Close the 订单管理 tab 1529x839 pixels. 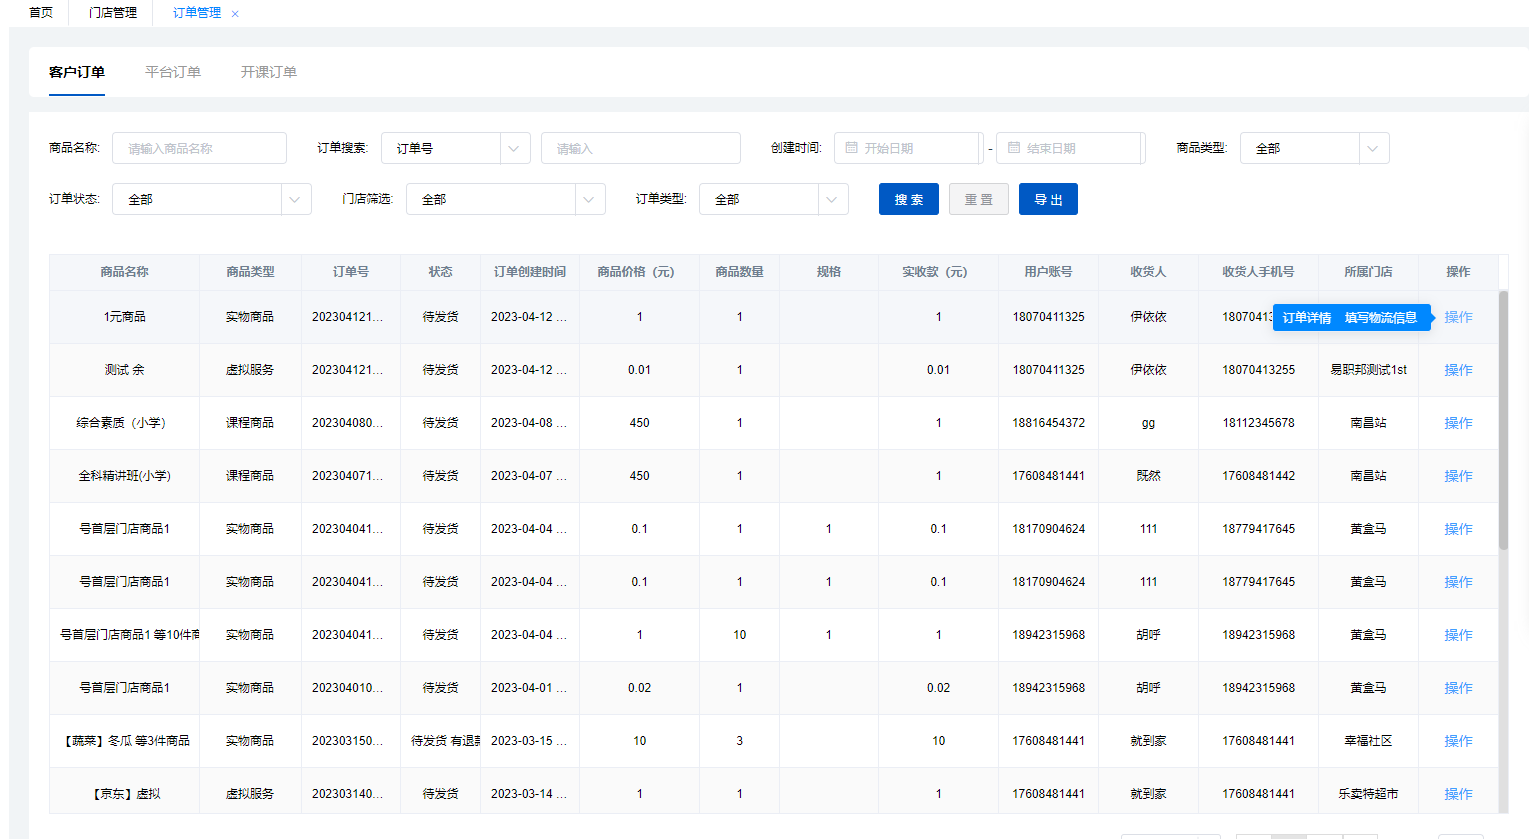click(235, 14)
